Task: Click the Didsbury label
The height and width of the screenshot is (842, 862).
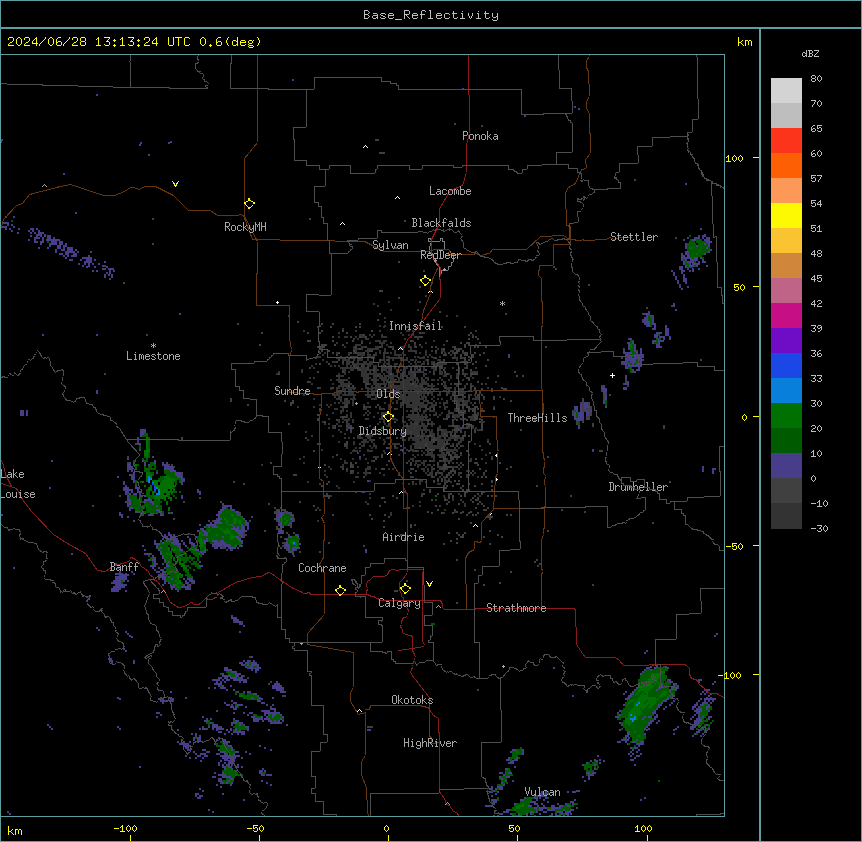Action: [x=383, y=431]
